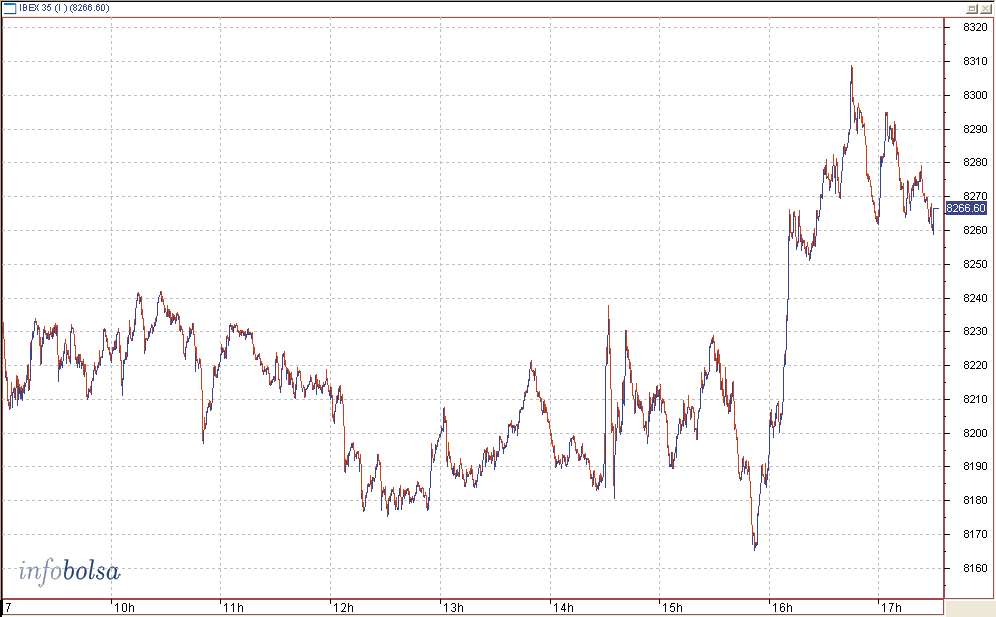Click the 15h time axis label
Screen dimensions: 996x617
click(672, 608)
